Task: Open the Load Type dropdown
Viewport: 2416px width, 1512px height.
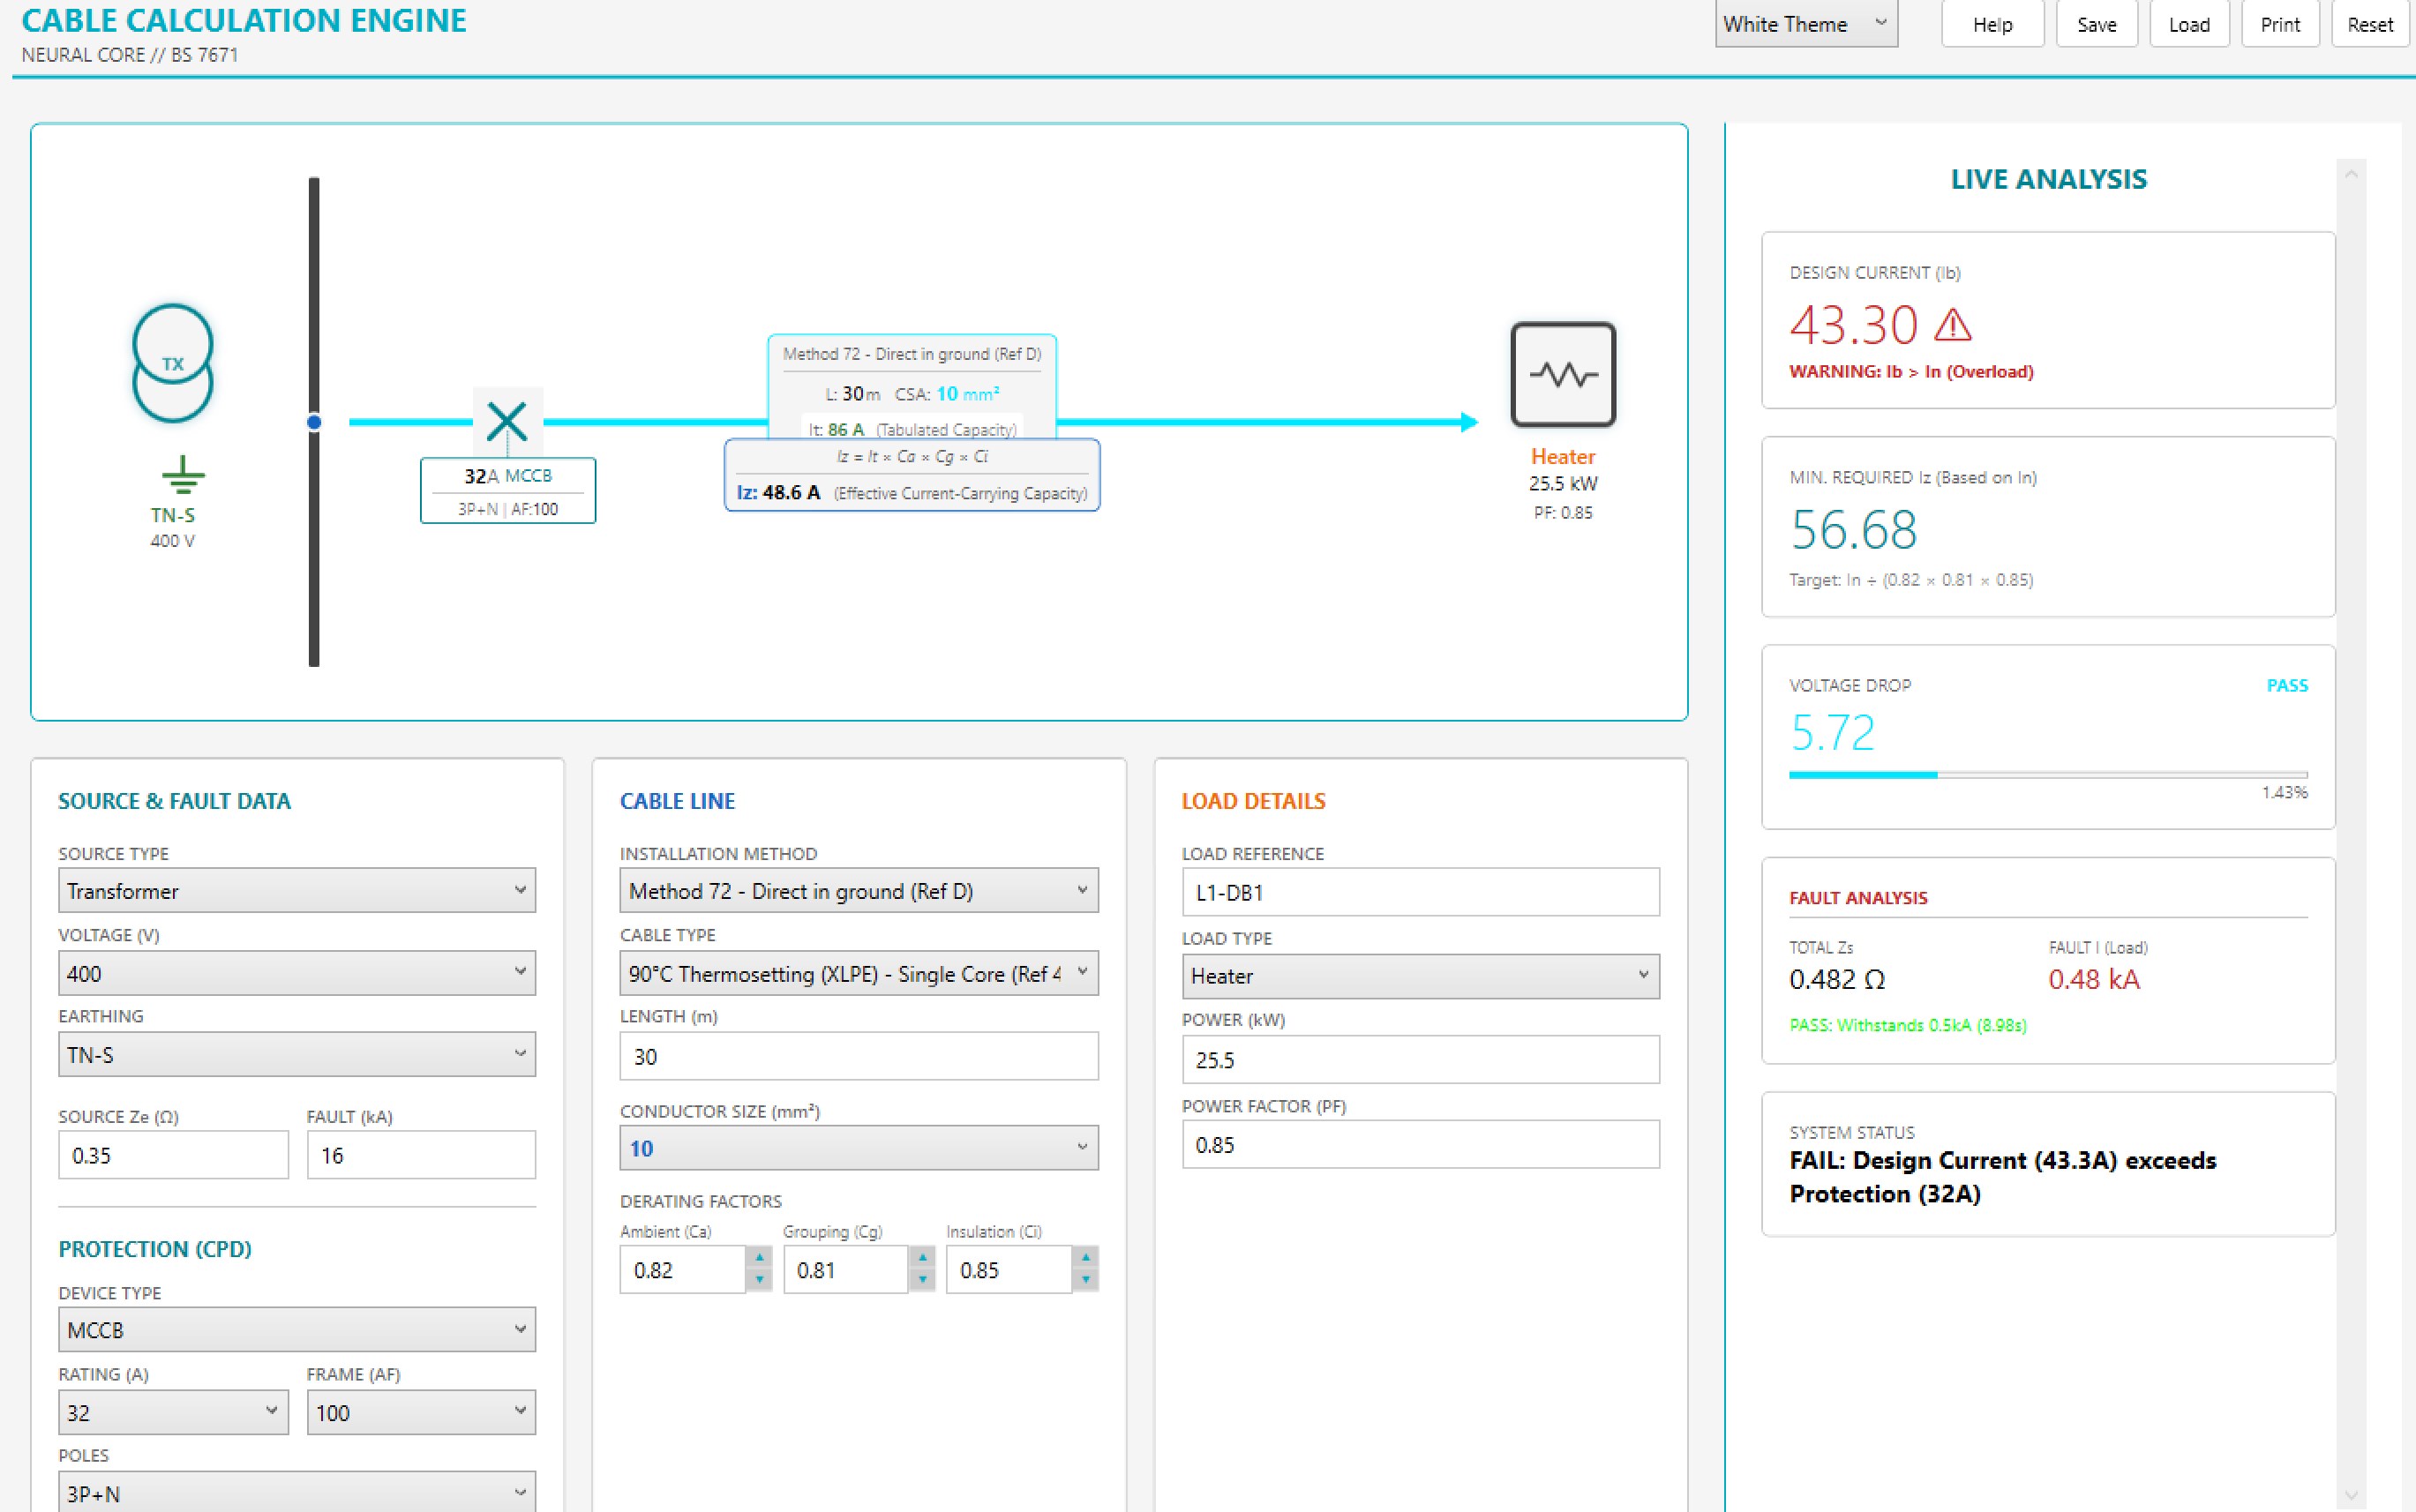Action: point(1420,976)
